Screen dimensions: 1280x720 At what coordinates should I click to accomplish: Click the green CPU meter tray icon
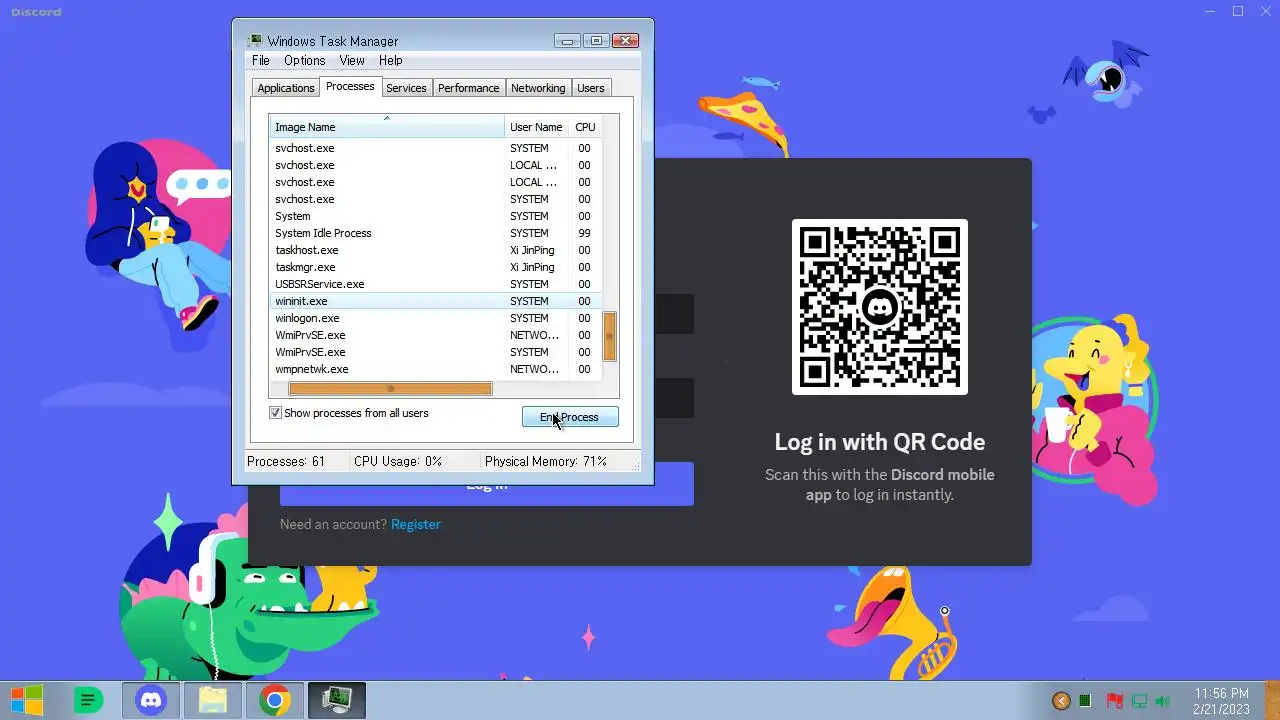tap(1085, 701)
